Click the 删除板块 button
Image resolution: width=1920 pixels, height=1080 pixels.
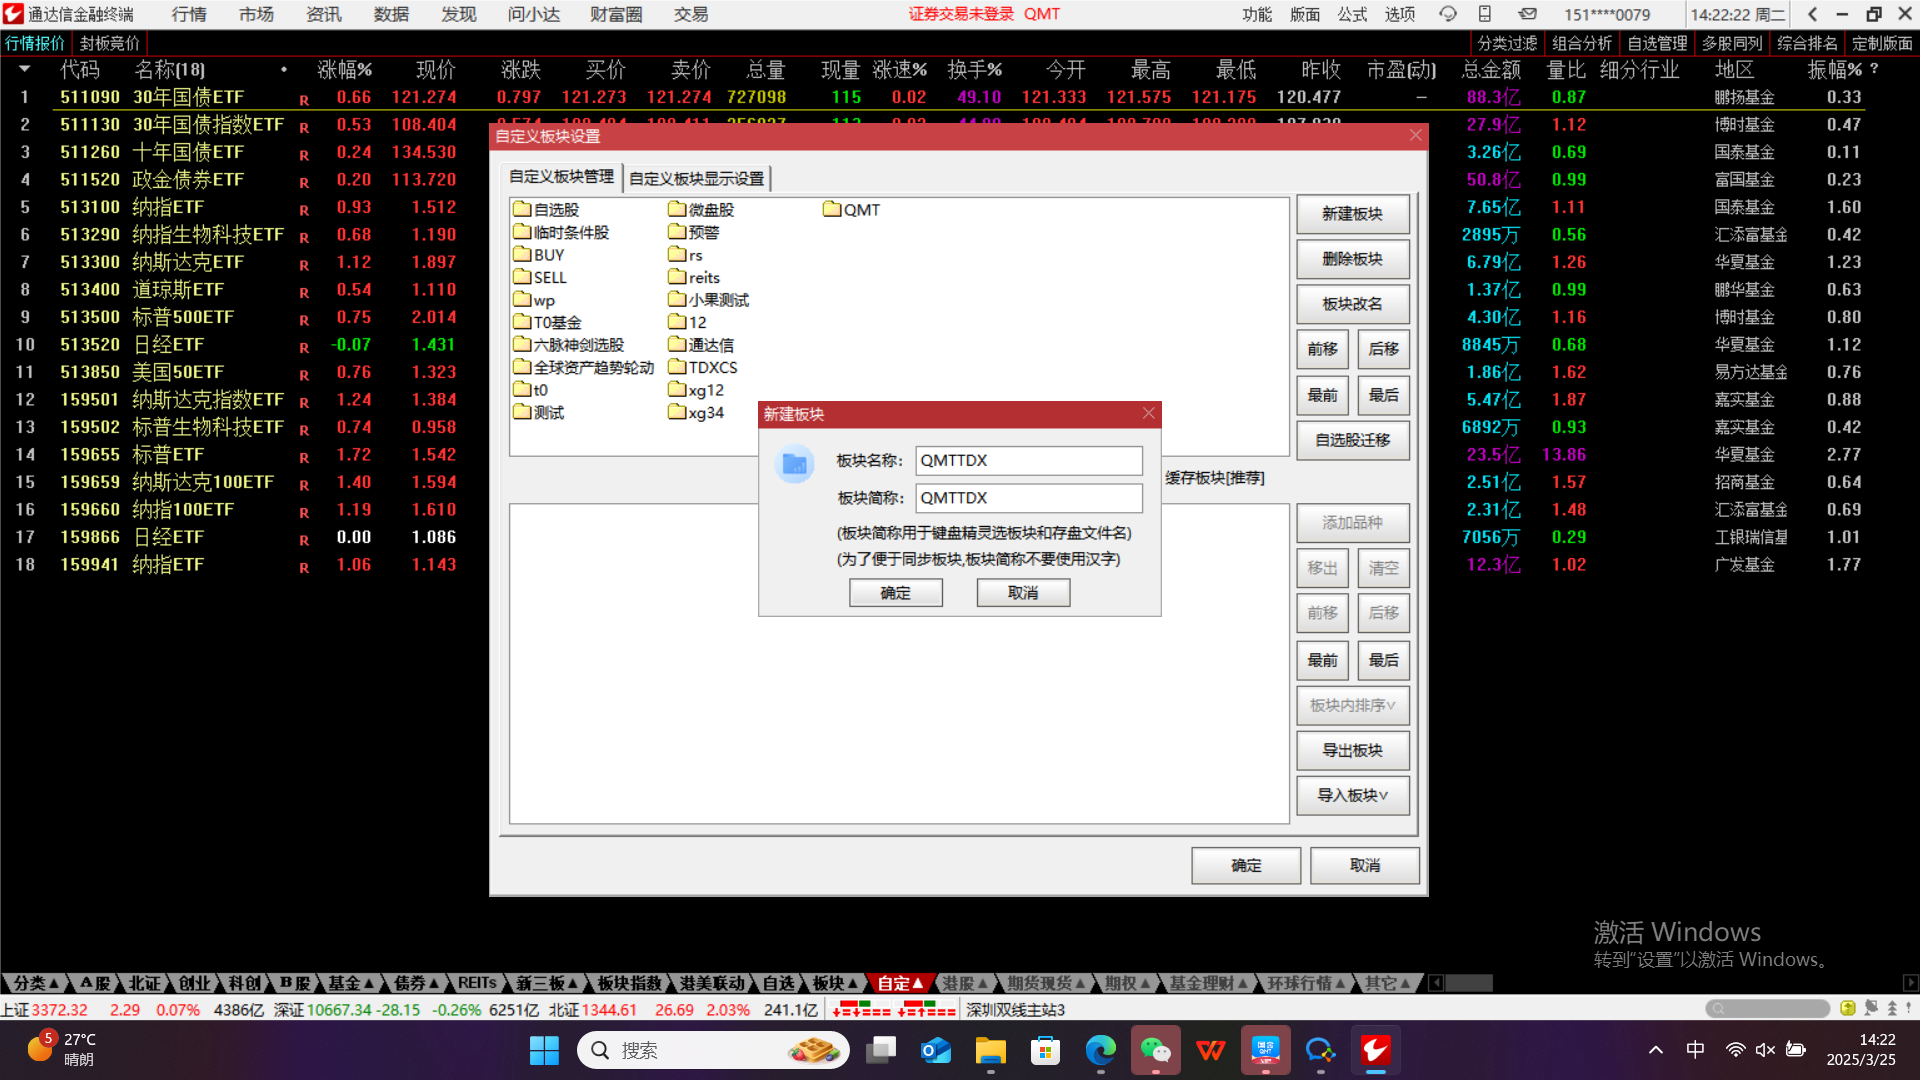[x=1352, y=259]
